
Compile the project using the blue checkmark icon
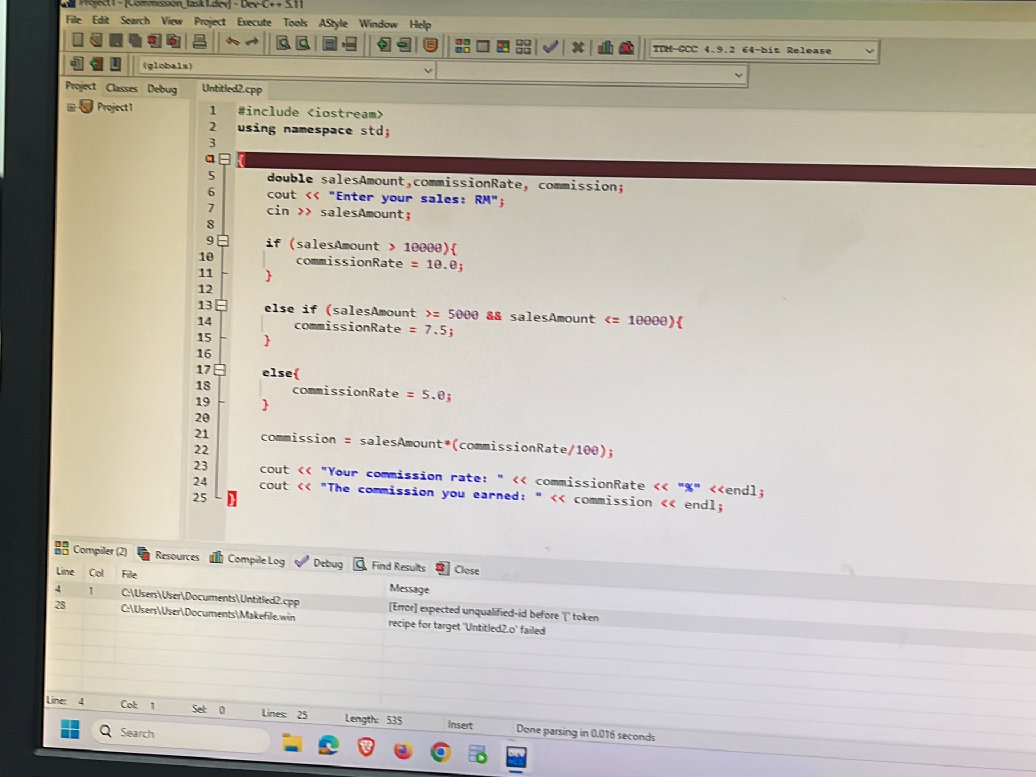pyautogui.click(x=551, y=47)
